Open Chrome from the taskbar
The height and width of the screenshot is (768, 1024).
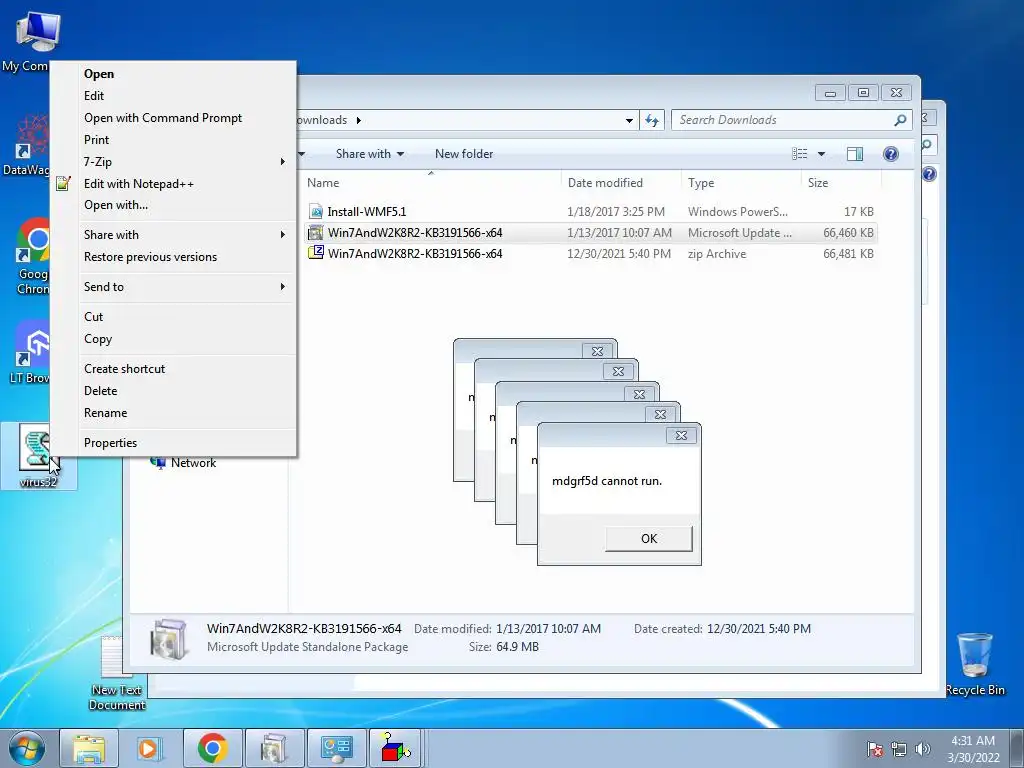point(212,748)
